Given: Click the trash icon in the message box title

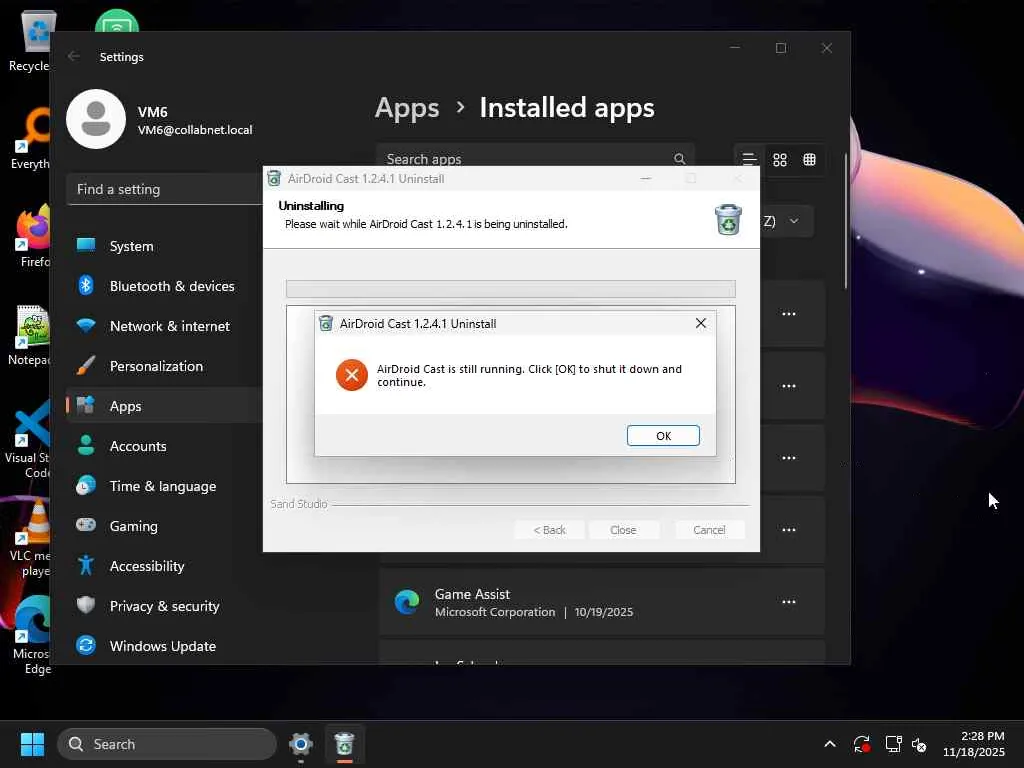Looking at the screenshot, I should pos(325,323).
